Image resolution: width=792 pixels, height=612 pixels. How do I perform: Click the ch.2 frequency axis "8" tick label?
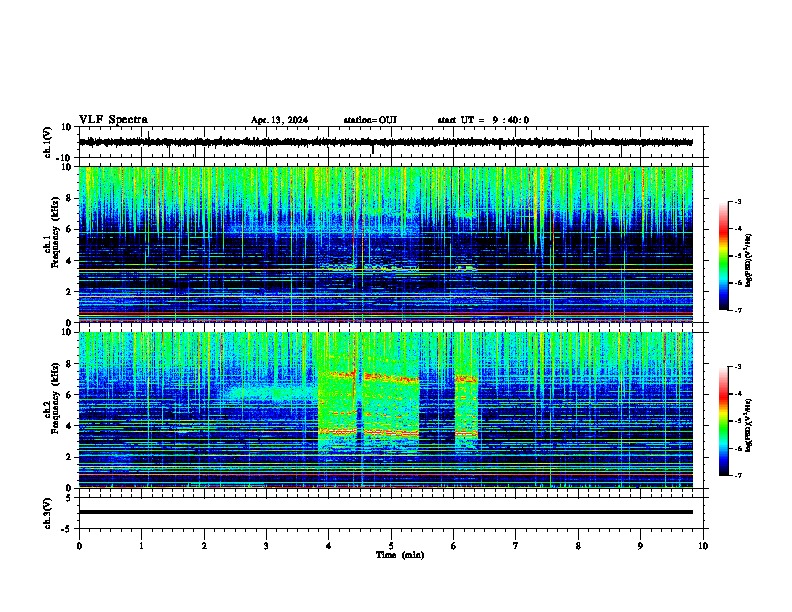point(70,363)
